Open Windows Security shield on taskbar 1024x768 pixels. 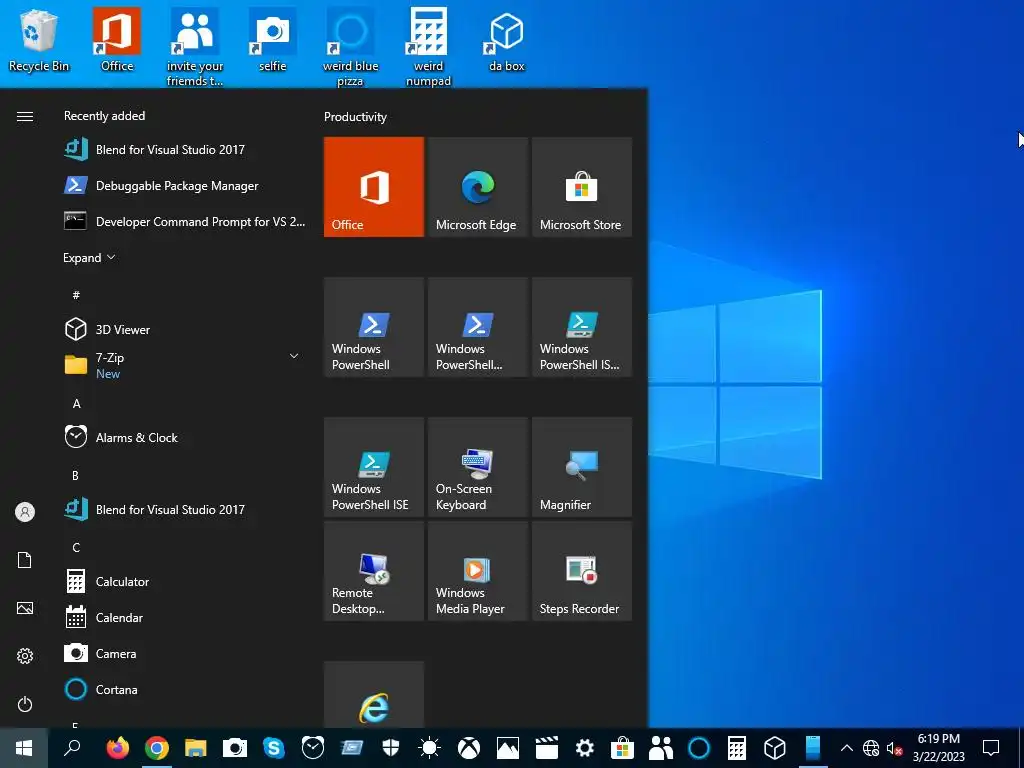pyautogui.click(x=391, y=748)
